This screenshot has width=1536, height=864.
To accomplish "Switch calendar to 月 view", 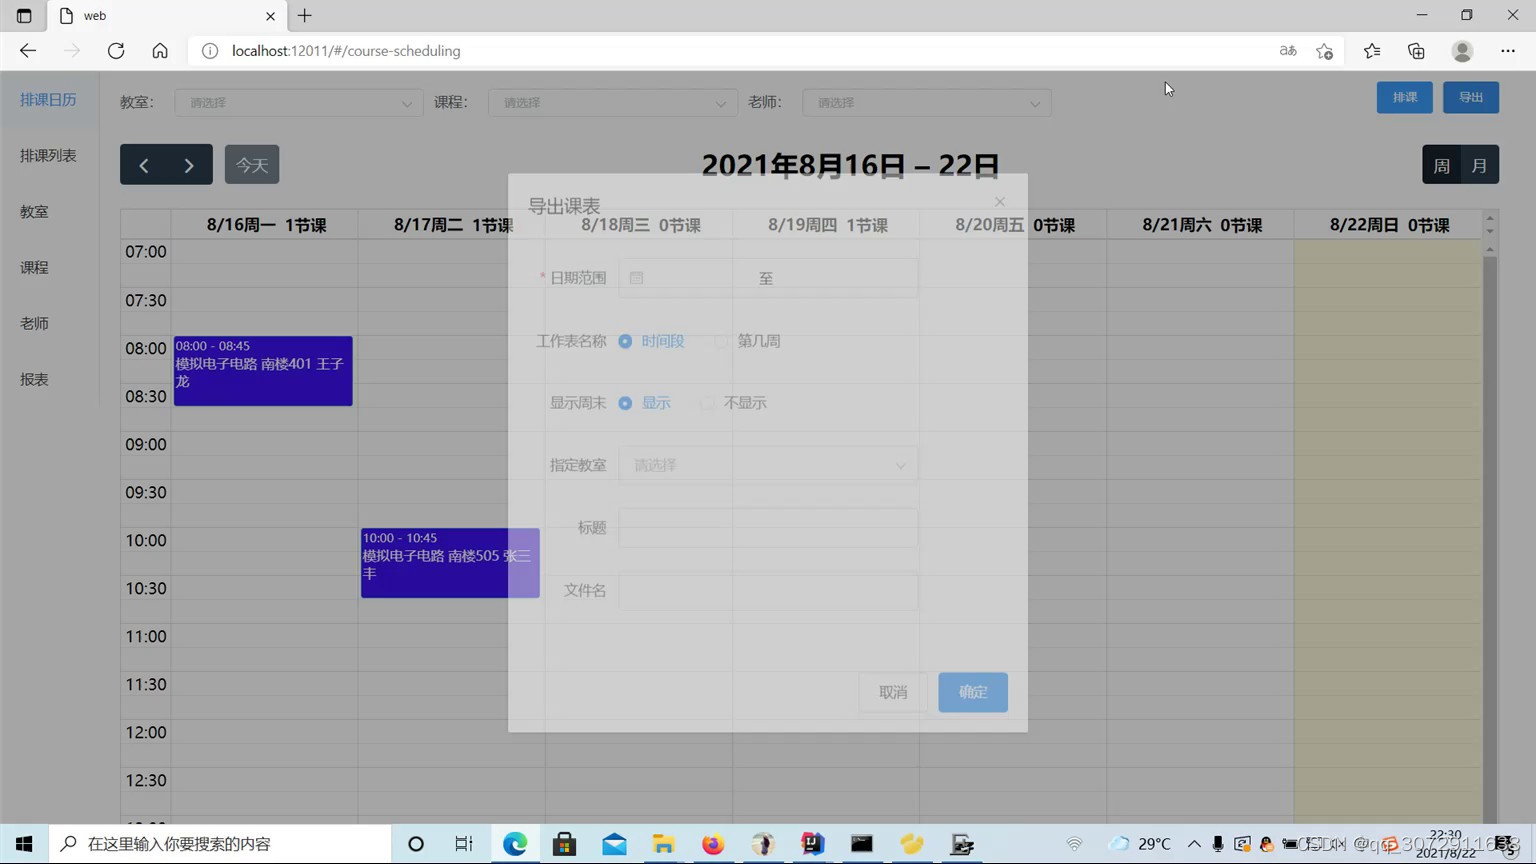I will 1480,165.
